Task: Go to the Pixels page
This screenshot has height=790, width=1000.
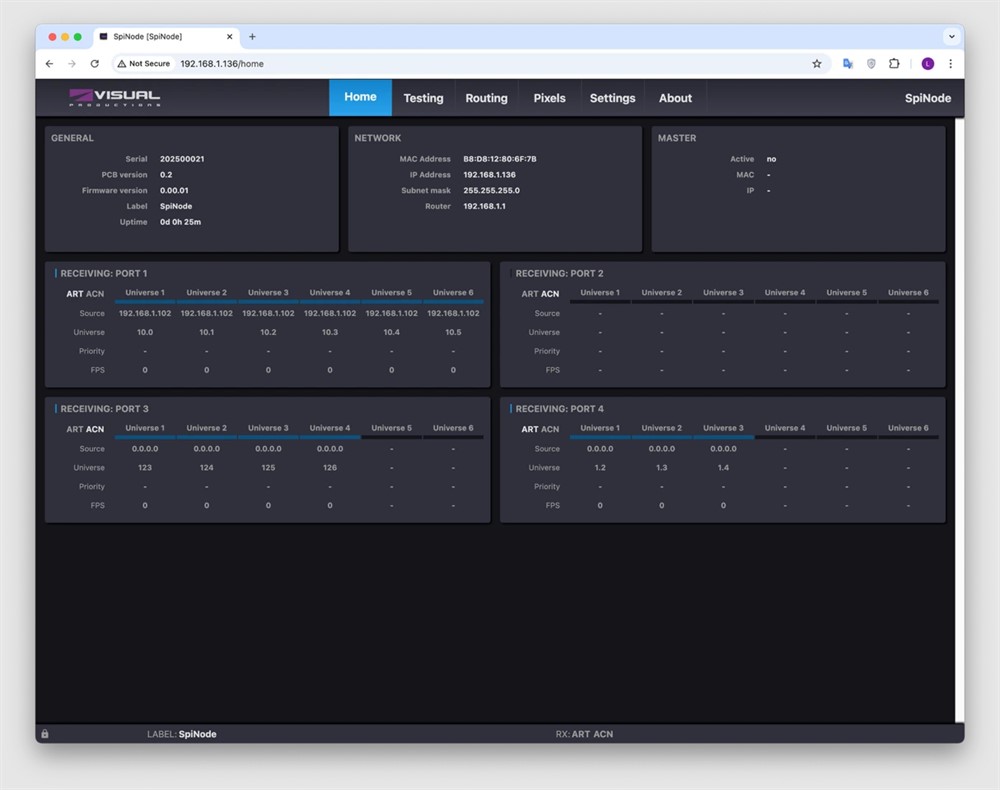Action: [x=549, y=98]
